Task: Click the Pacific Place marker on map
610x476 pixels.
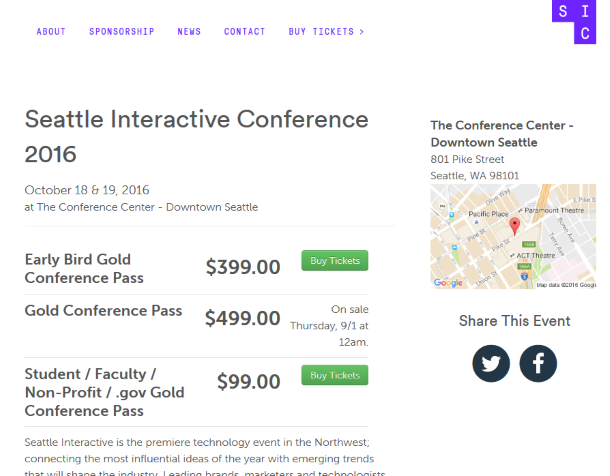Action: pyautogui.click(x=488, y=214)
